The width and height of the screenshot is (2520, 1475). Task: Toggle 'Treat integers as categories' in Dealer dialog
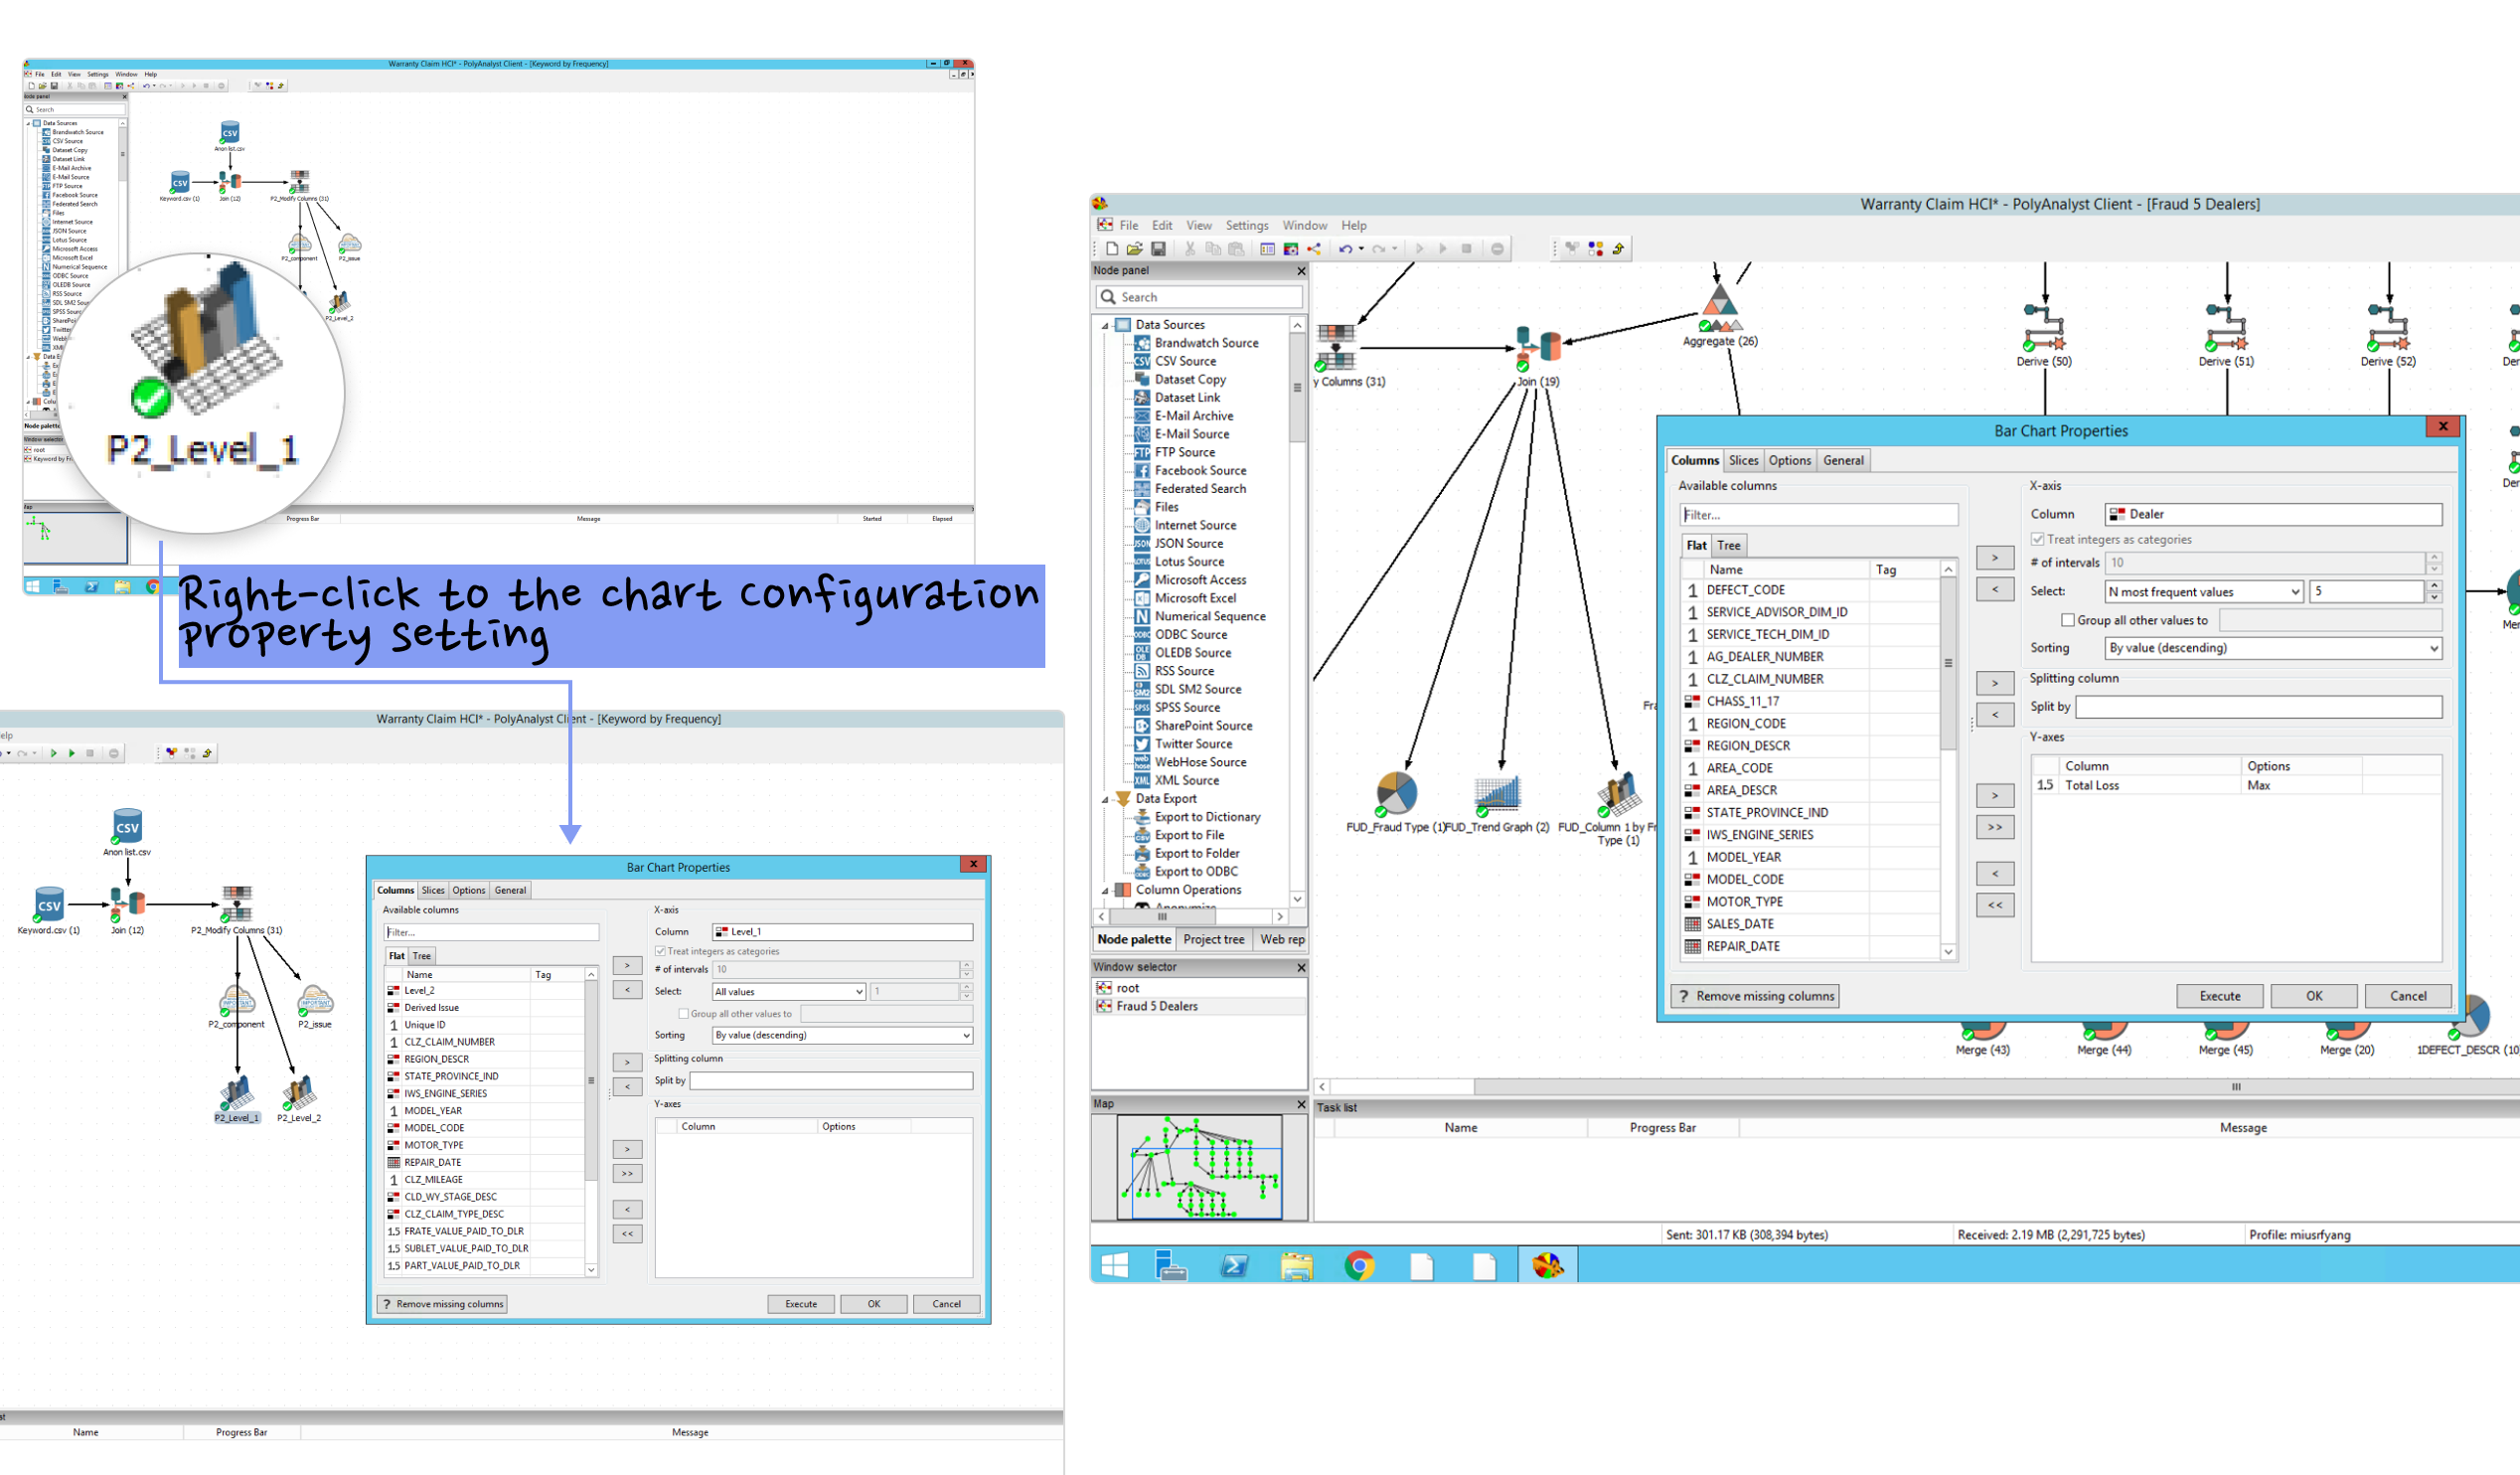click(x=2037, y=539)
